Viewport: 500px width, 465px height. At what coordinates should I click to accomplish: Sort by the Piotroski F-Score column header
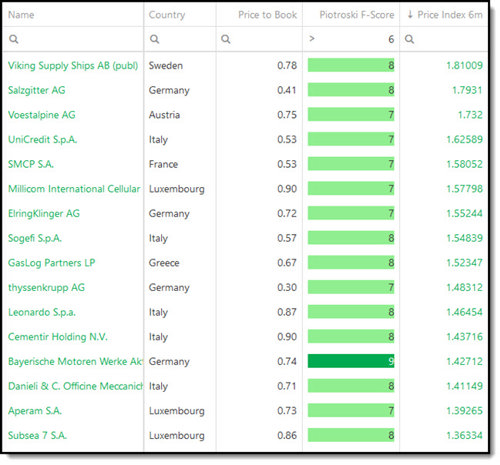coord(357,15)
